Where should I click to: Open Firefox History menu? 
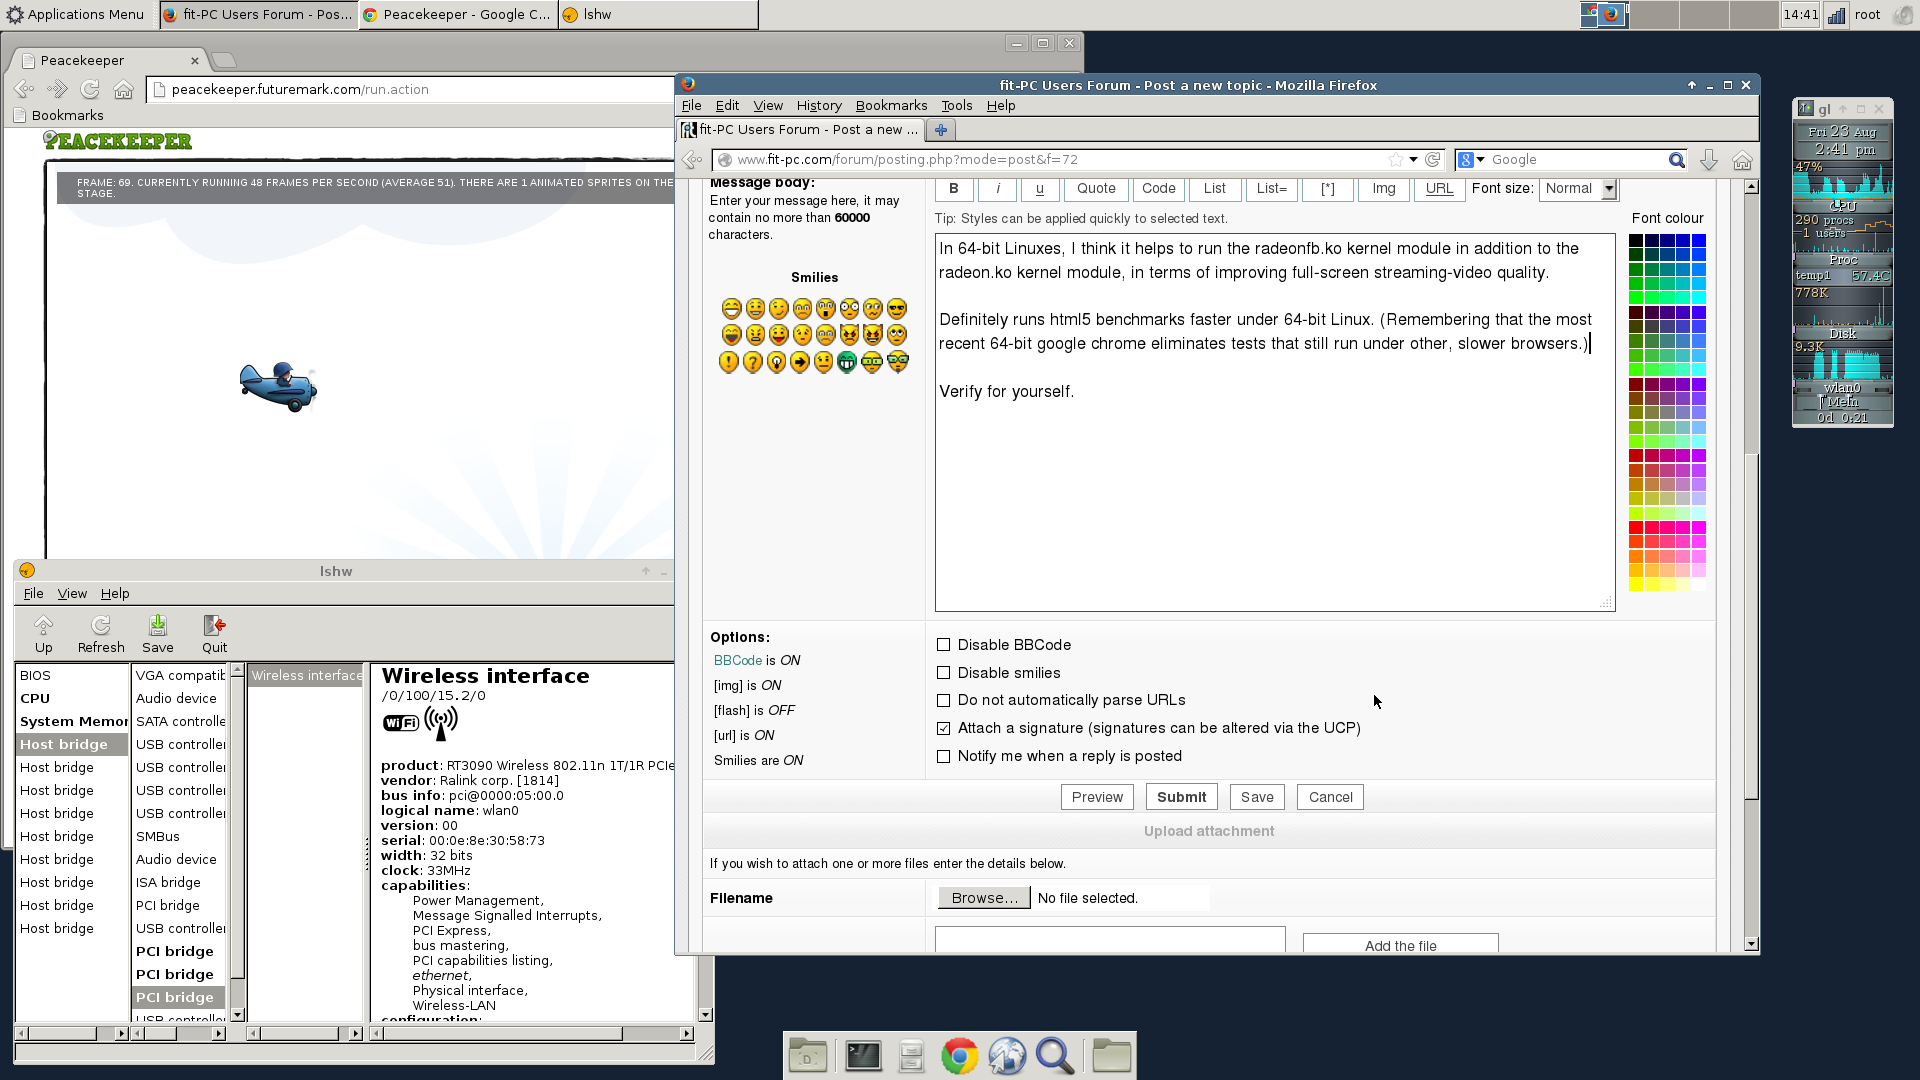818,105
